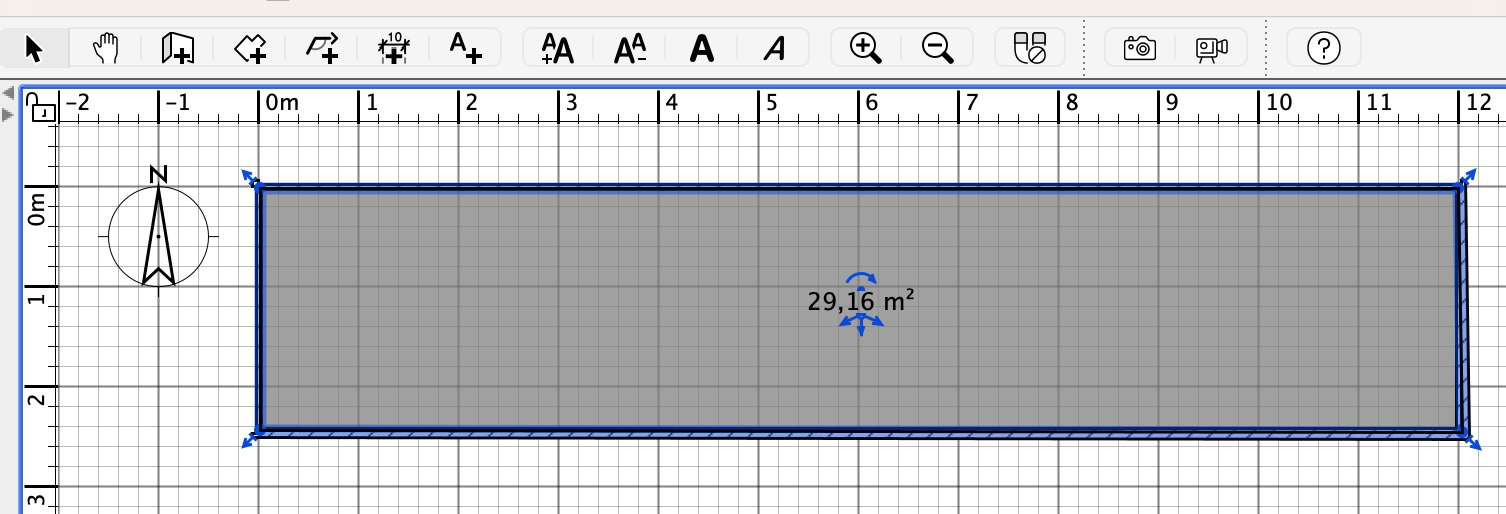Zoom in on the plan

point(865,47)
